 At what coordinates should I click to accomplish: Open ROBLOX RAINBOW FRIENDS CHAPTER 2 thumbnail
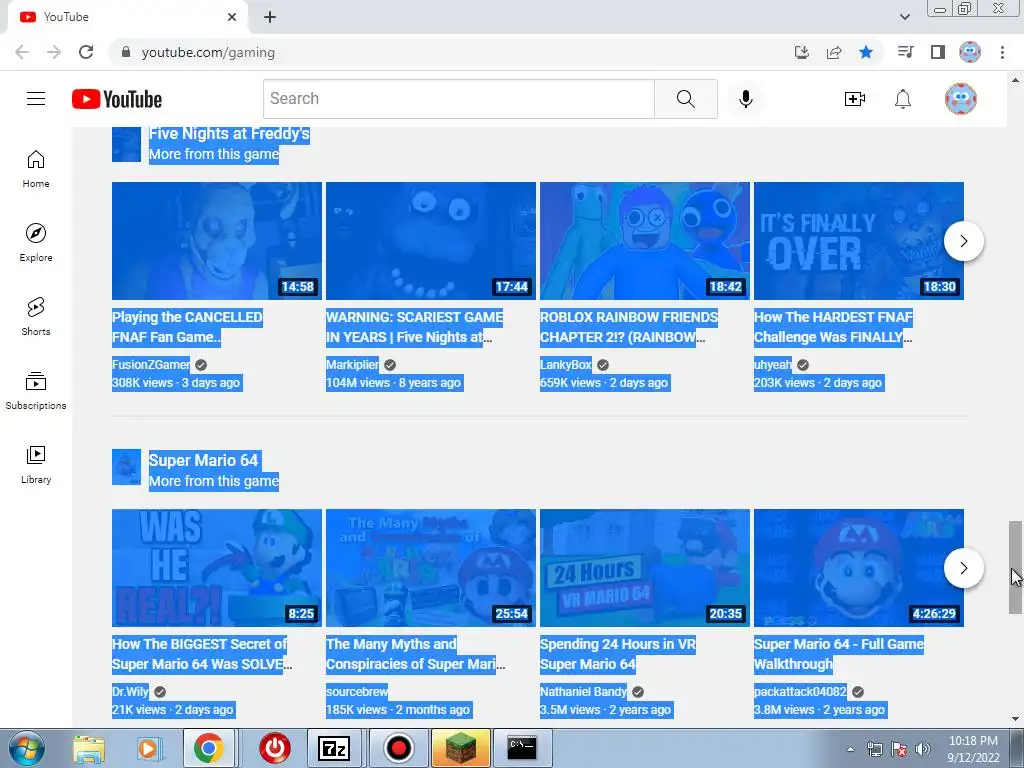click(x=645, y=241)
